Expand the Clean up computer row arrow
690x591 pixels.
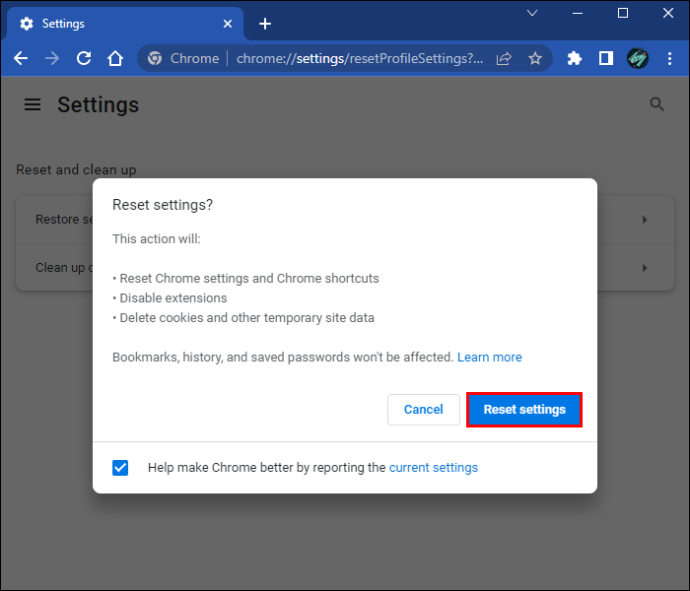(645, 267)
